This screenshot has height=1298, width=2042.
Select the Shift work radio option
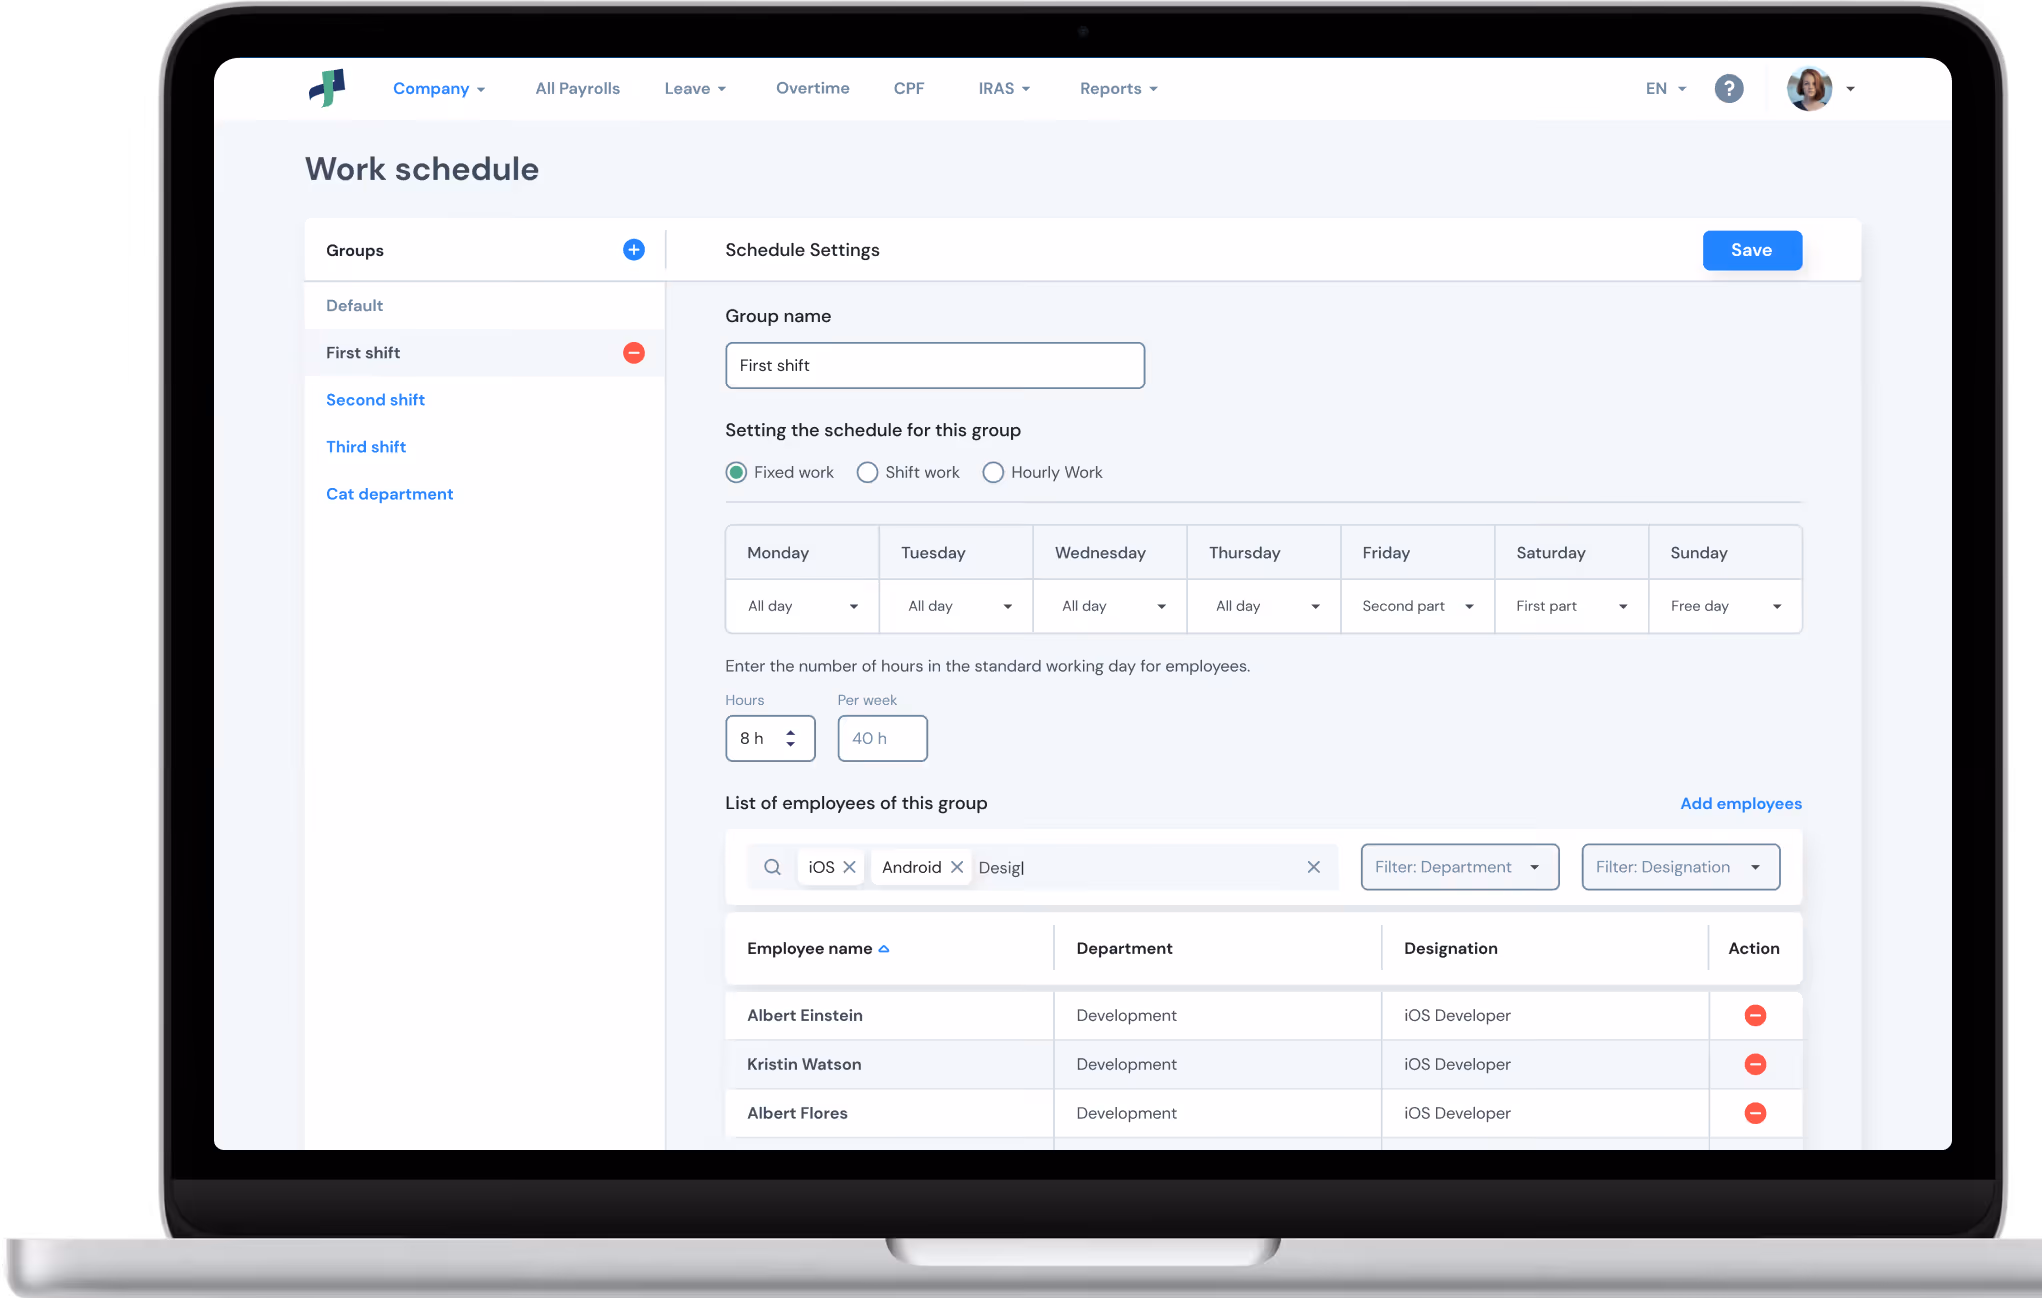click(x=867, y=472)
